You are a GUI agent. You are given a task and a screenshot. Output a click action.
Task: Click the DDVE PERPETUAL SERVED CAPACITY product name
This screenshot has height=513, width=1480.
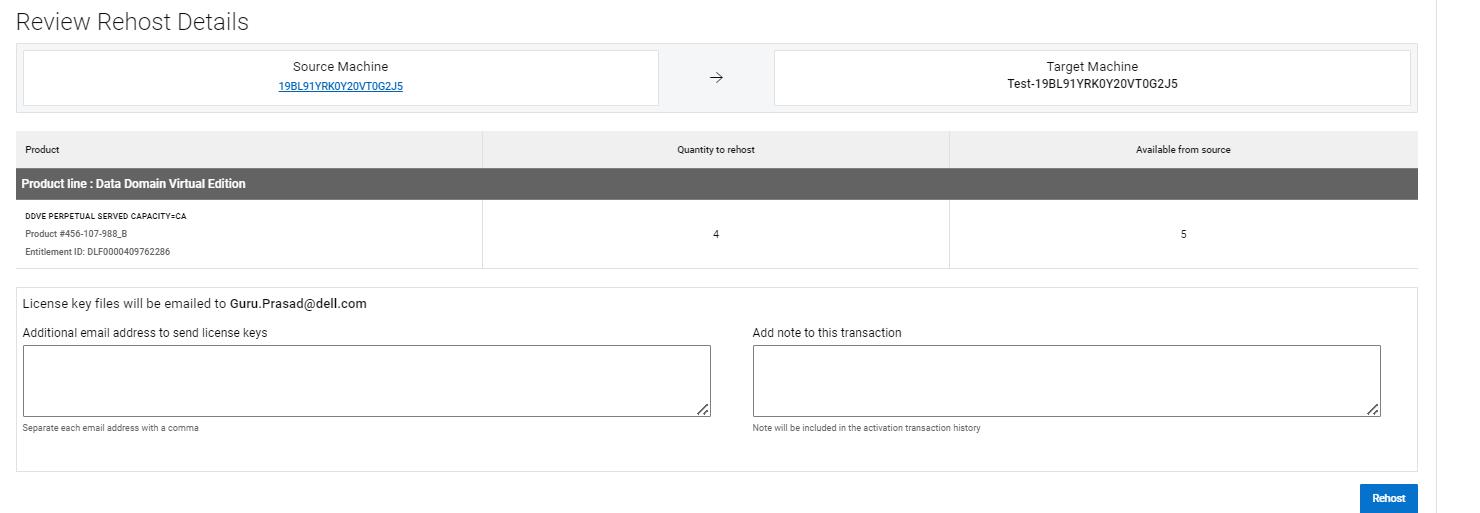(x=105, y=216)
